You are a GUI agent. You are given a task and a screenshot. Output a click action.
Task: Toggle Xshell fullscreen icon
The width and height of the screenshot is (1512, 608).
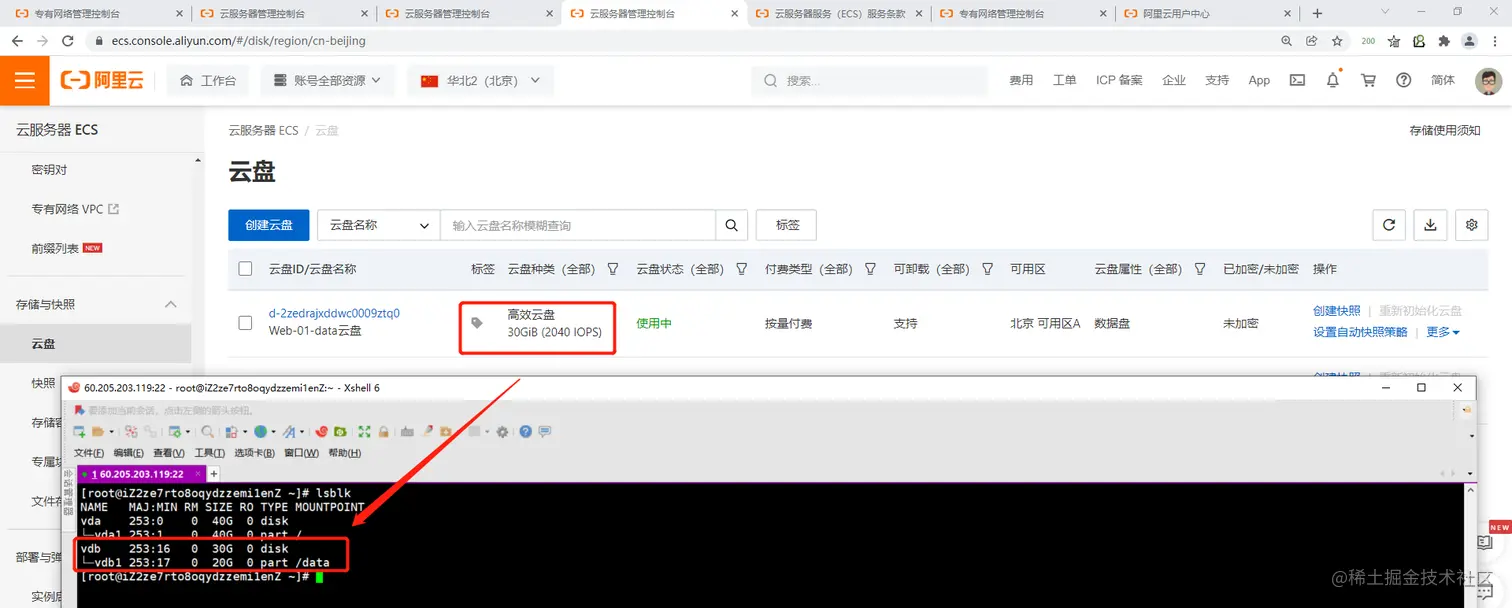click(364, 432)
